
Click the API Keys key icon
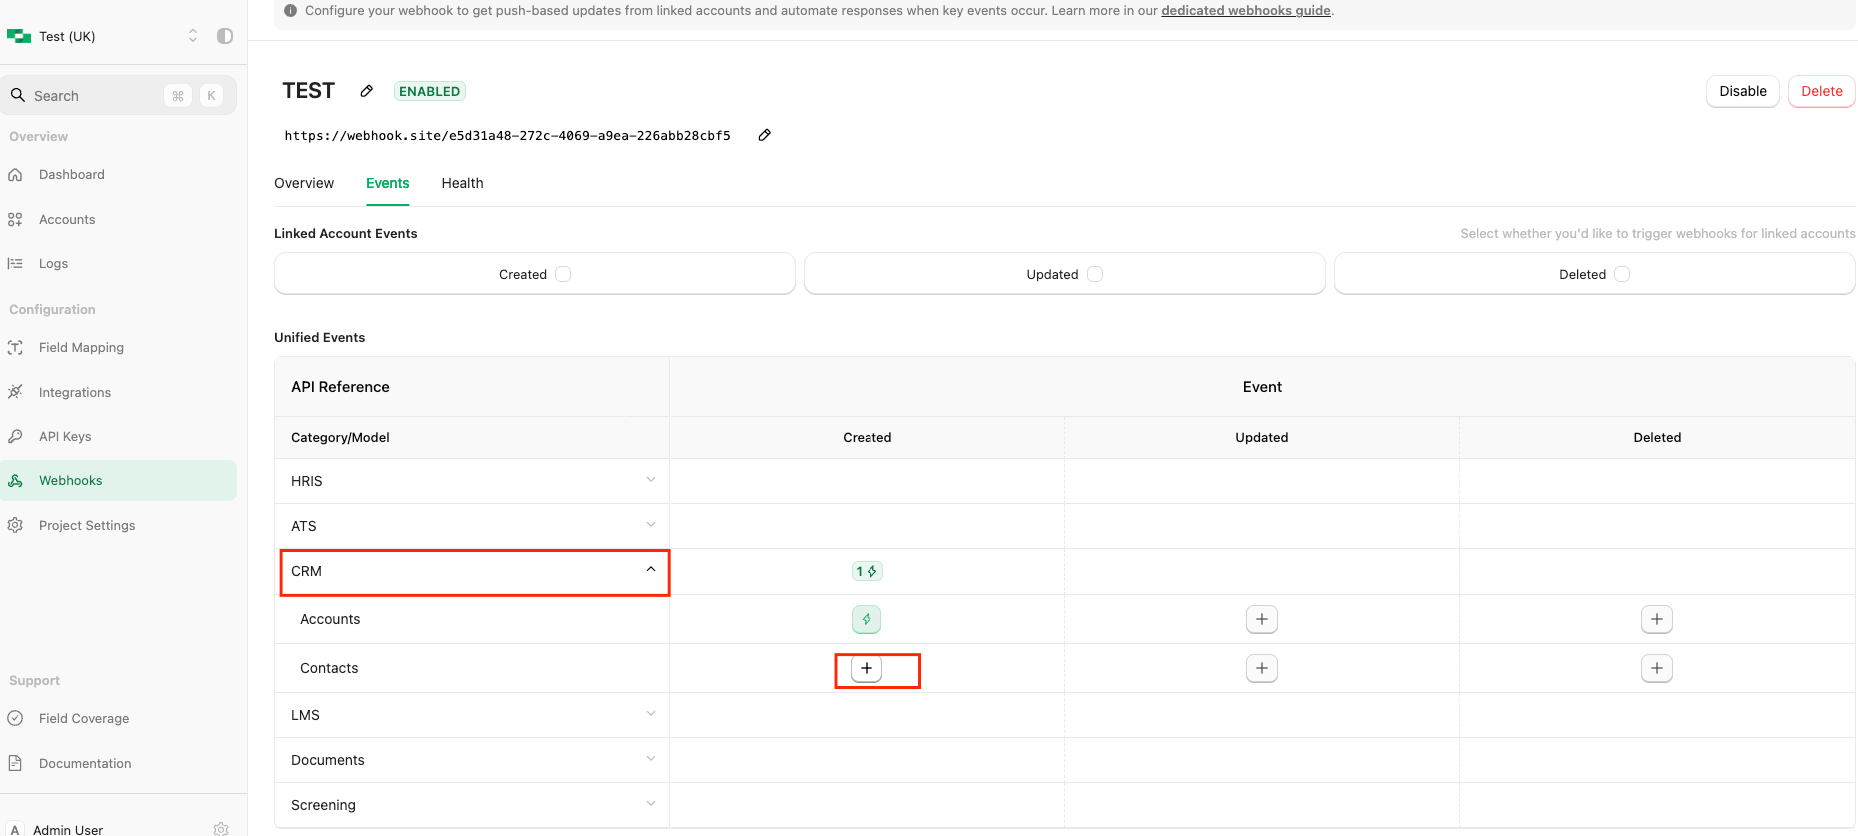point(15,436)
